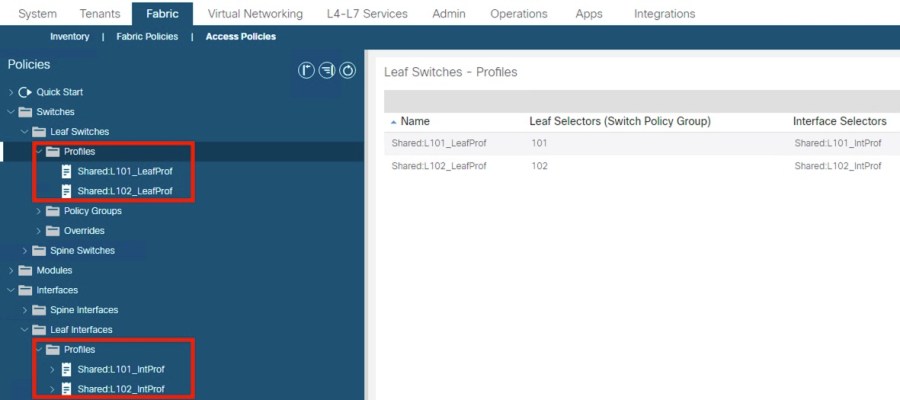900x400 pixels.
Task: Go to the Inventory submenu link
Action: (x=69, y=37)
